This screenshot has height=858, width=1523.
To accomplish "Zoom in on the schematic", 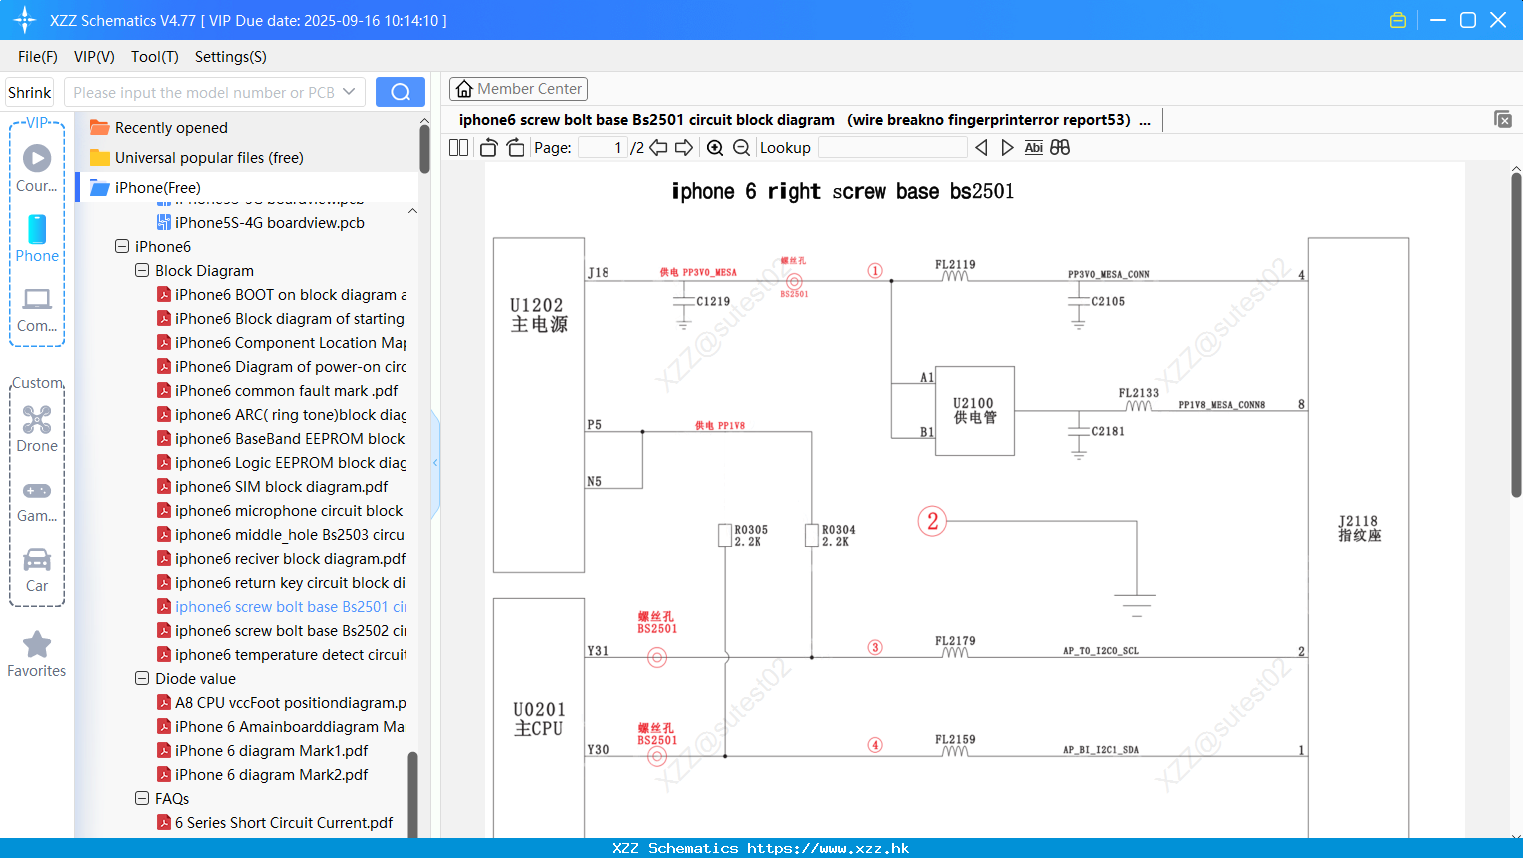I will [x=715, y=147].
